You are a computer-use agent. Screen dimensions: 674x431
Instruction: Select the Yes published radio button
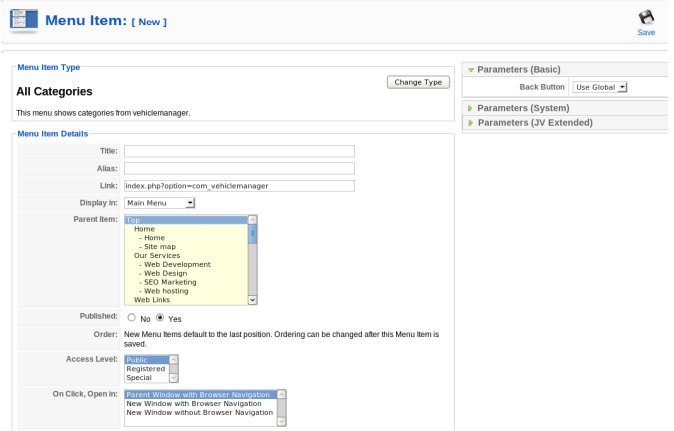coord(160,318)
